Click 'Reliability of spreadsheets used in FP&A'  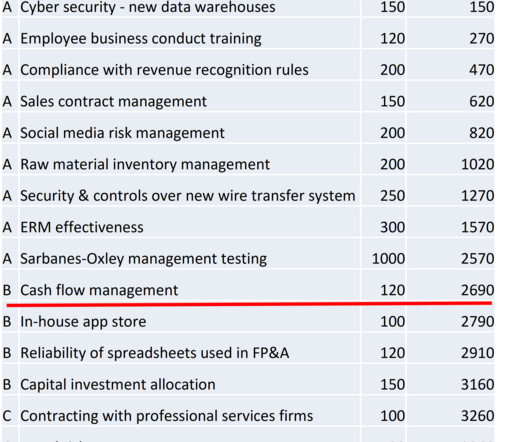pyautogui.click(x=154, y=353)
